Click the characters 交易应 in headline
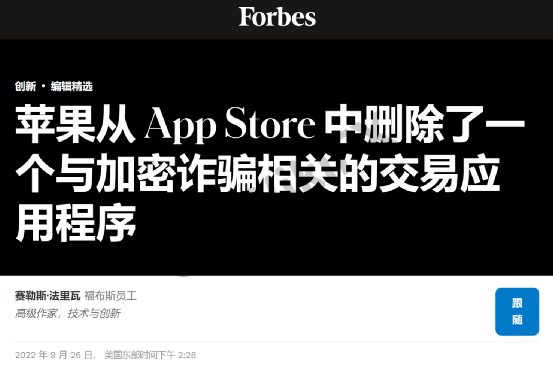553x378 pixels. (440, 173)
